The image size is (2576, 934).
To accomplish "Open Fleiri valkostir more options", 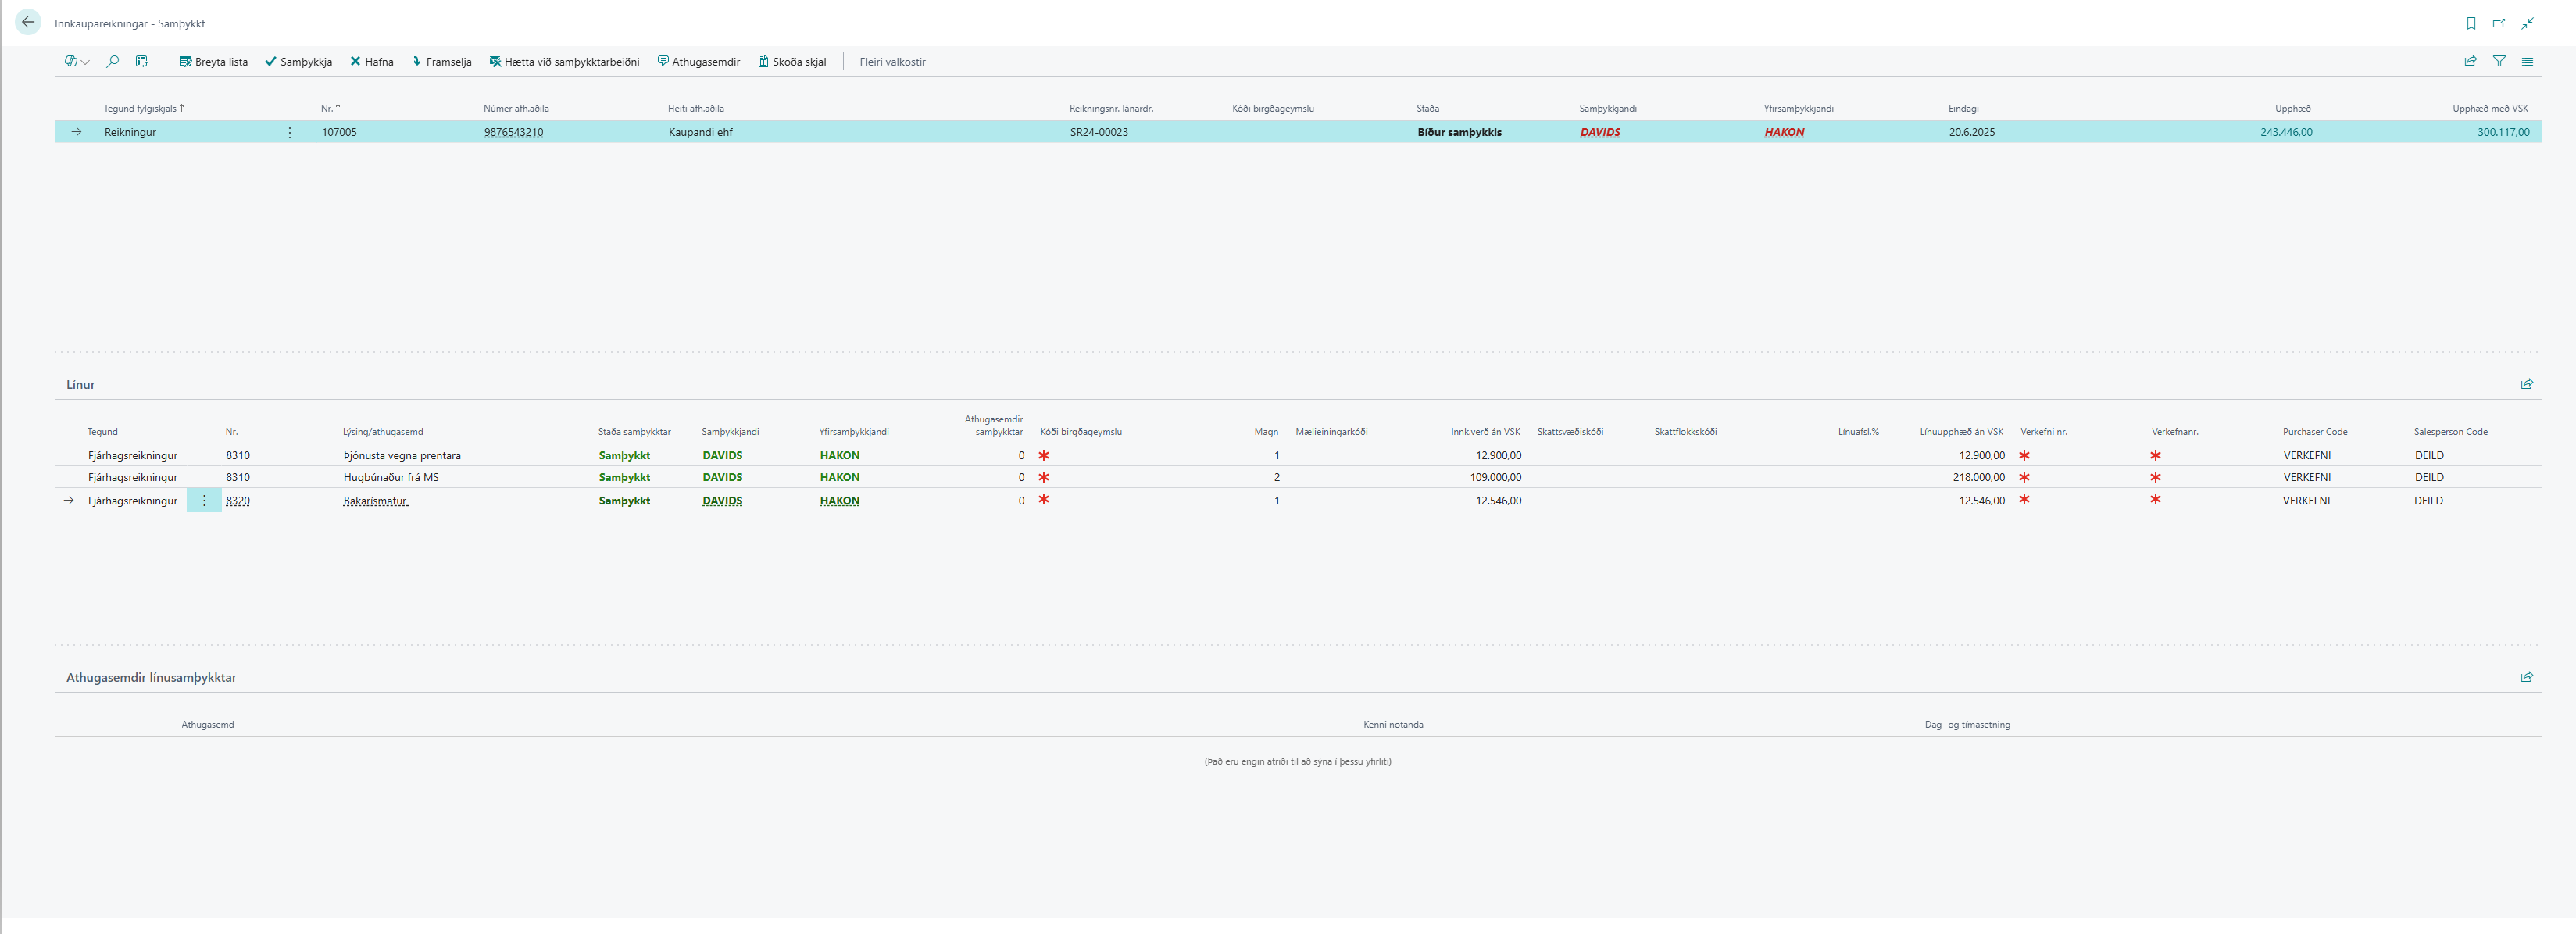I will (892, 62).
